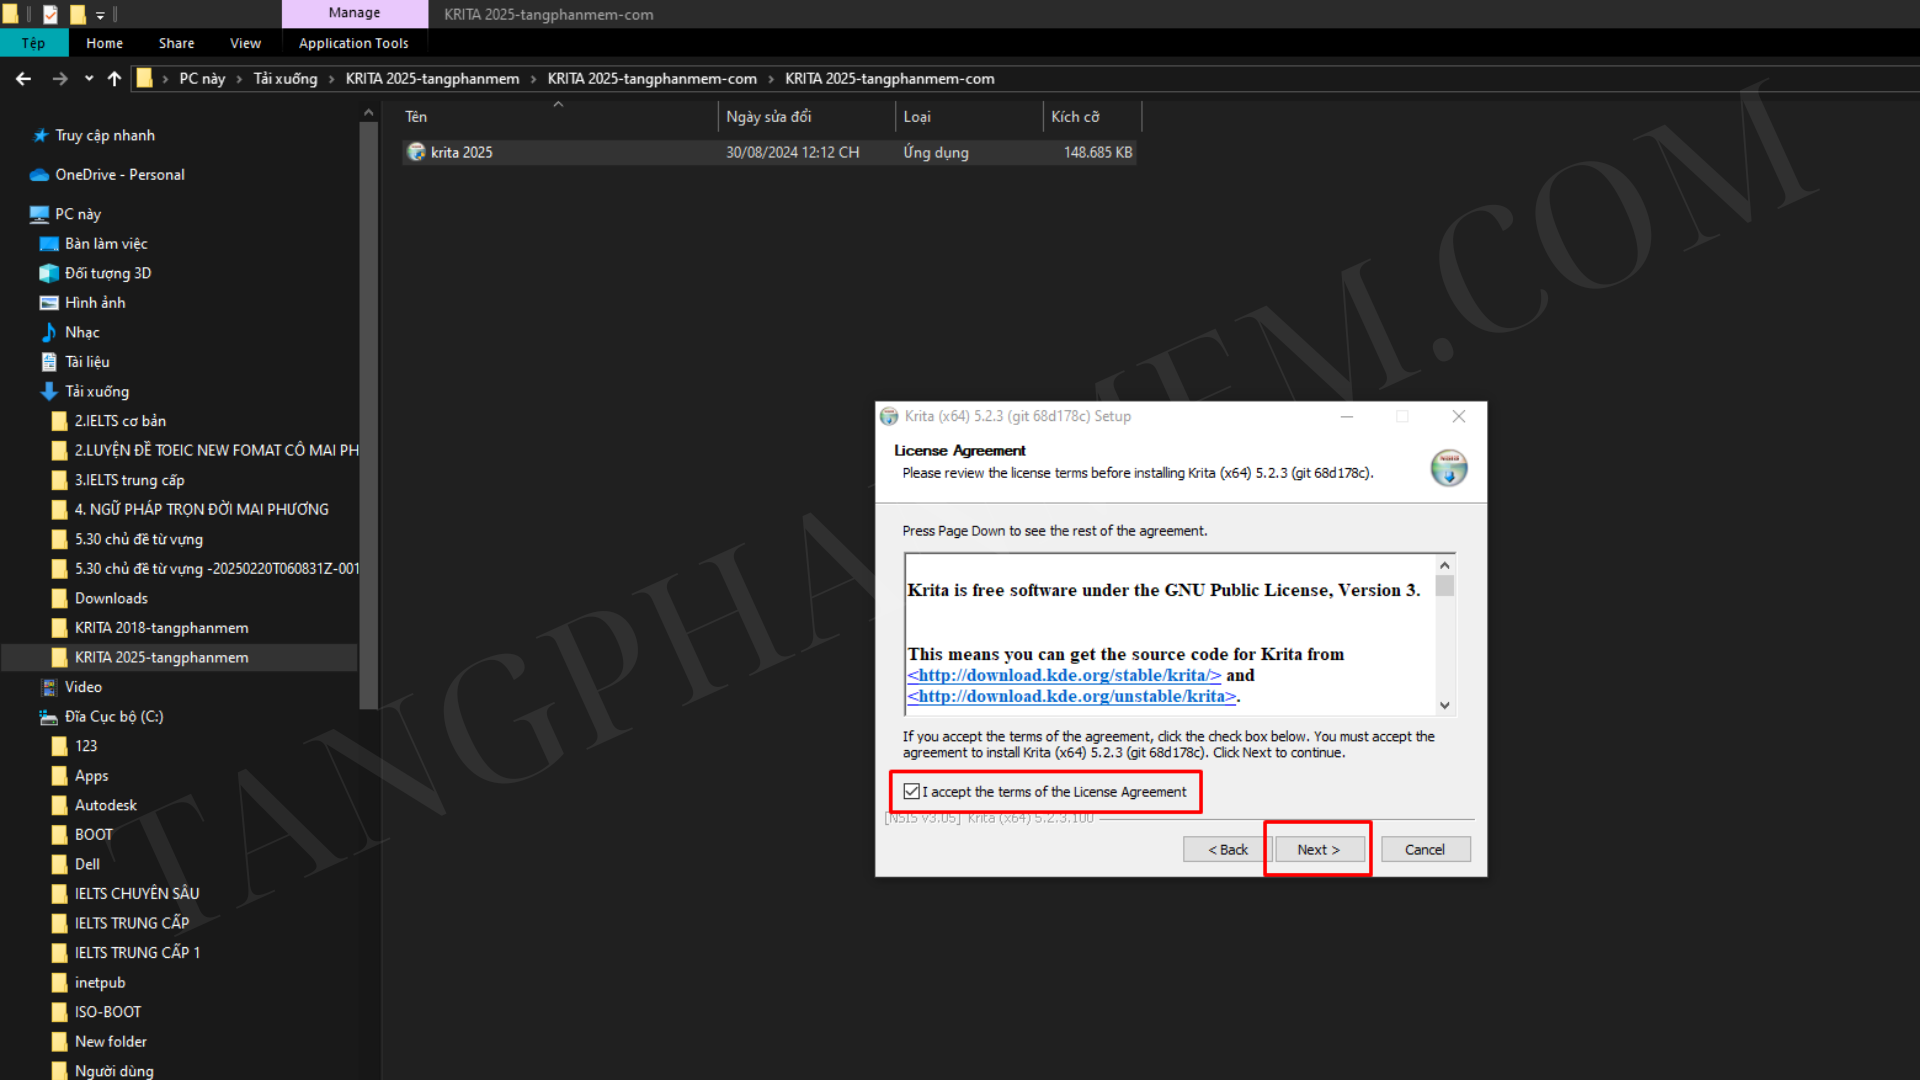Open Đĩa Cục bộ (C:) drive icon
This screenshot has height=1080, width=1920.
pyautogui.click(x=48, y=716)
